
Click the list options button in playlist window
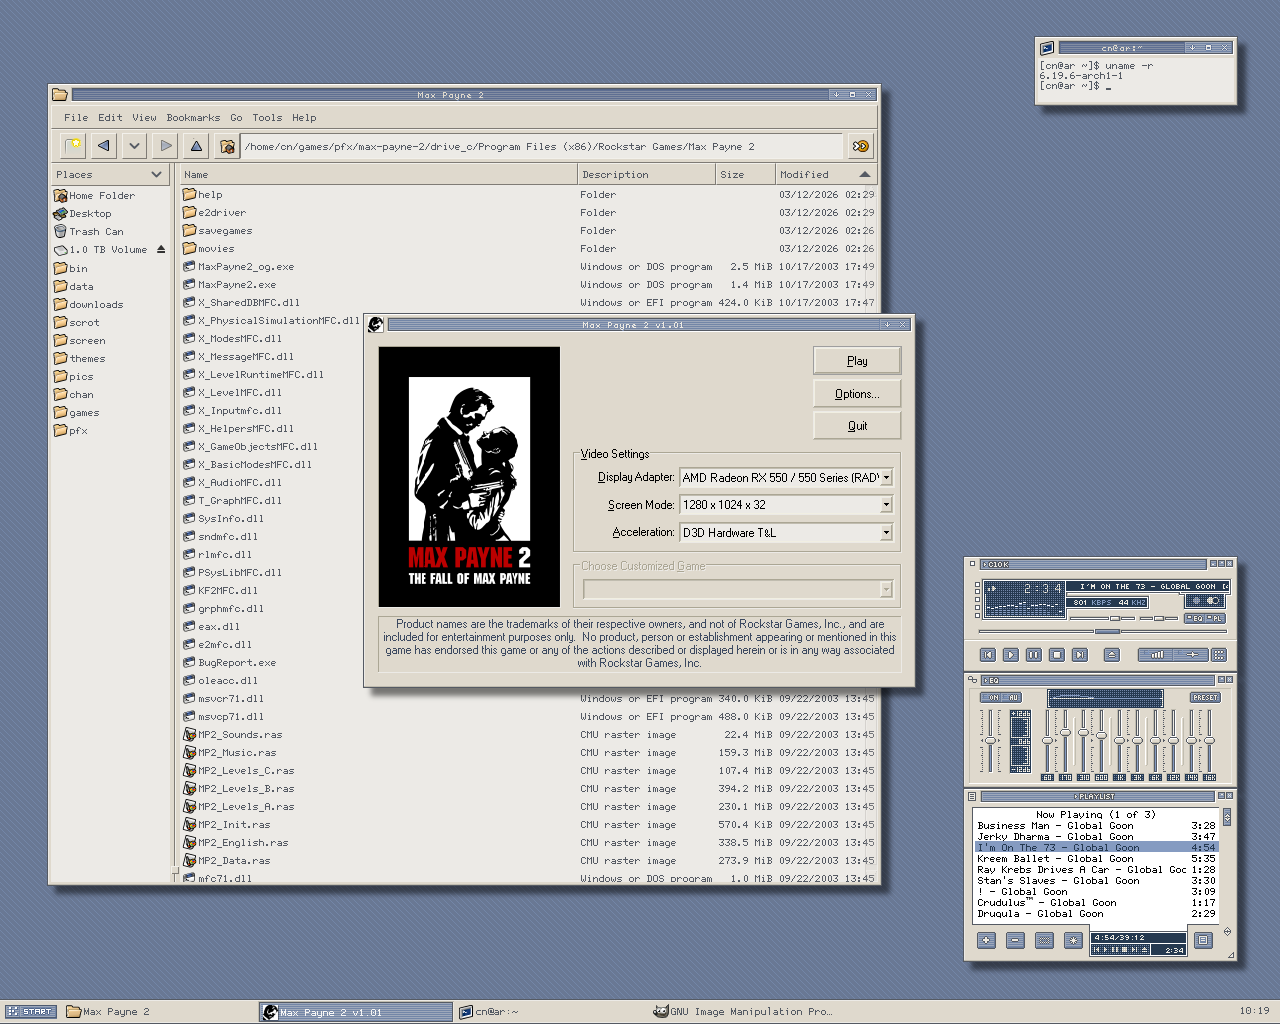[1204, 940]
